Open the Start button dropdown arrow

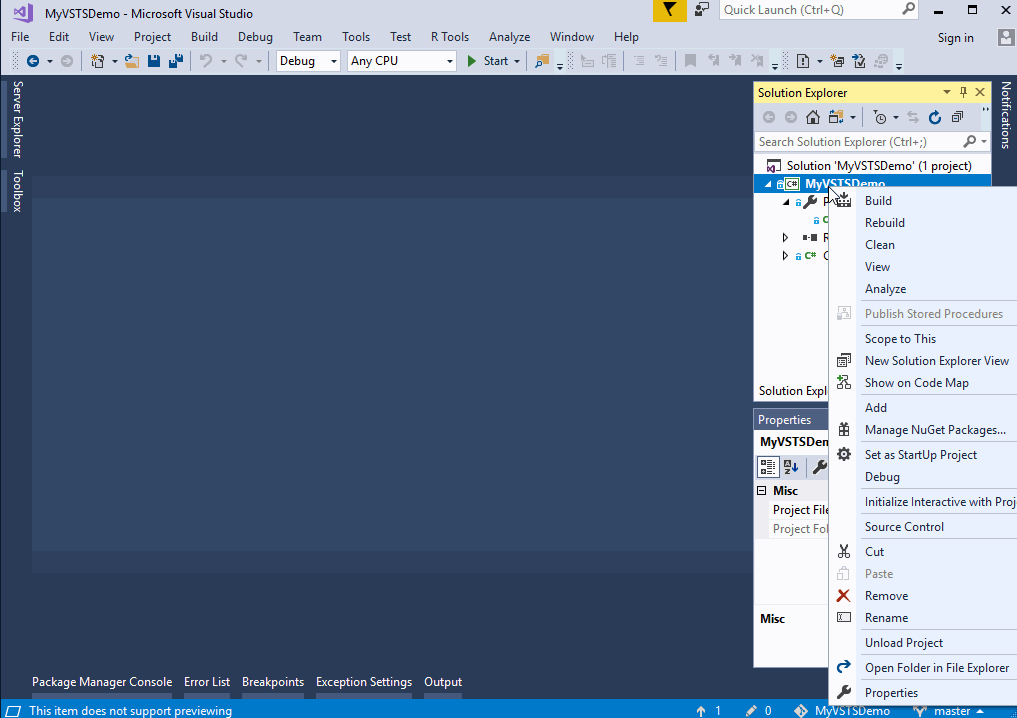[517, 62]
